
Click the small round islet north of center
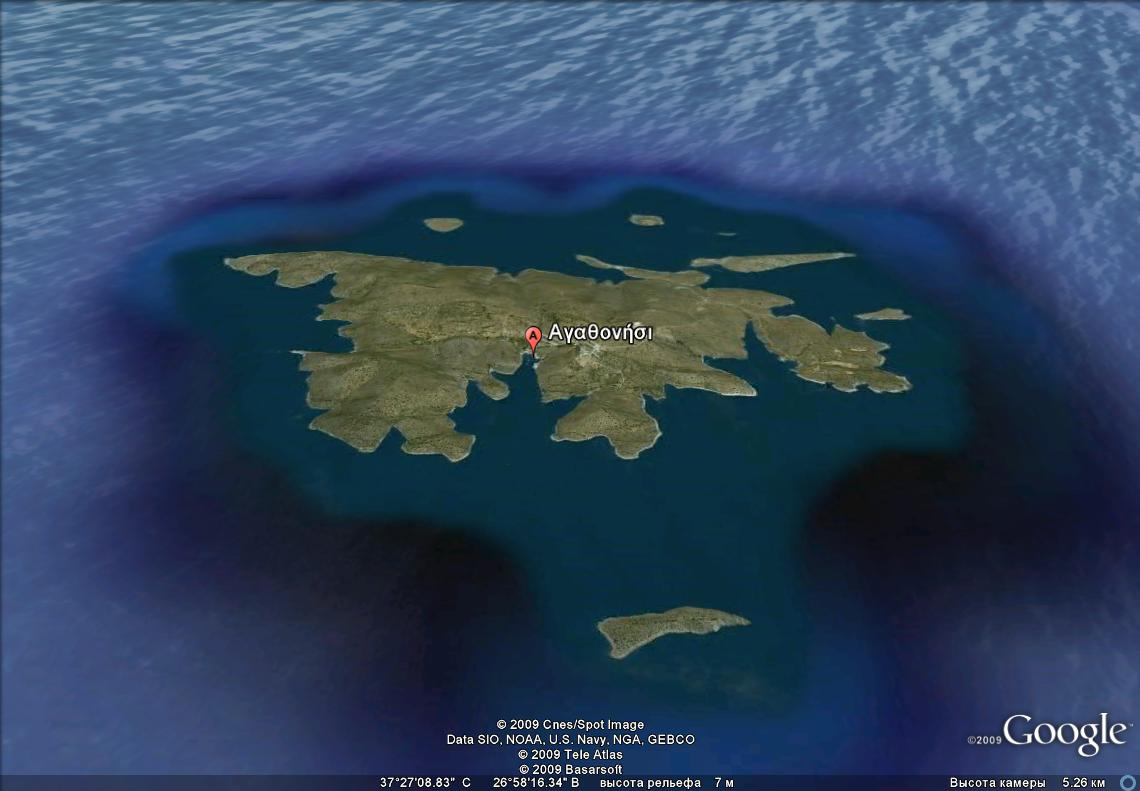tap(646, 220)
